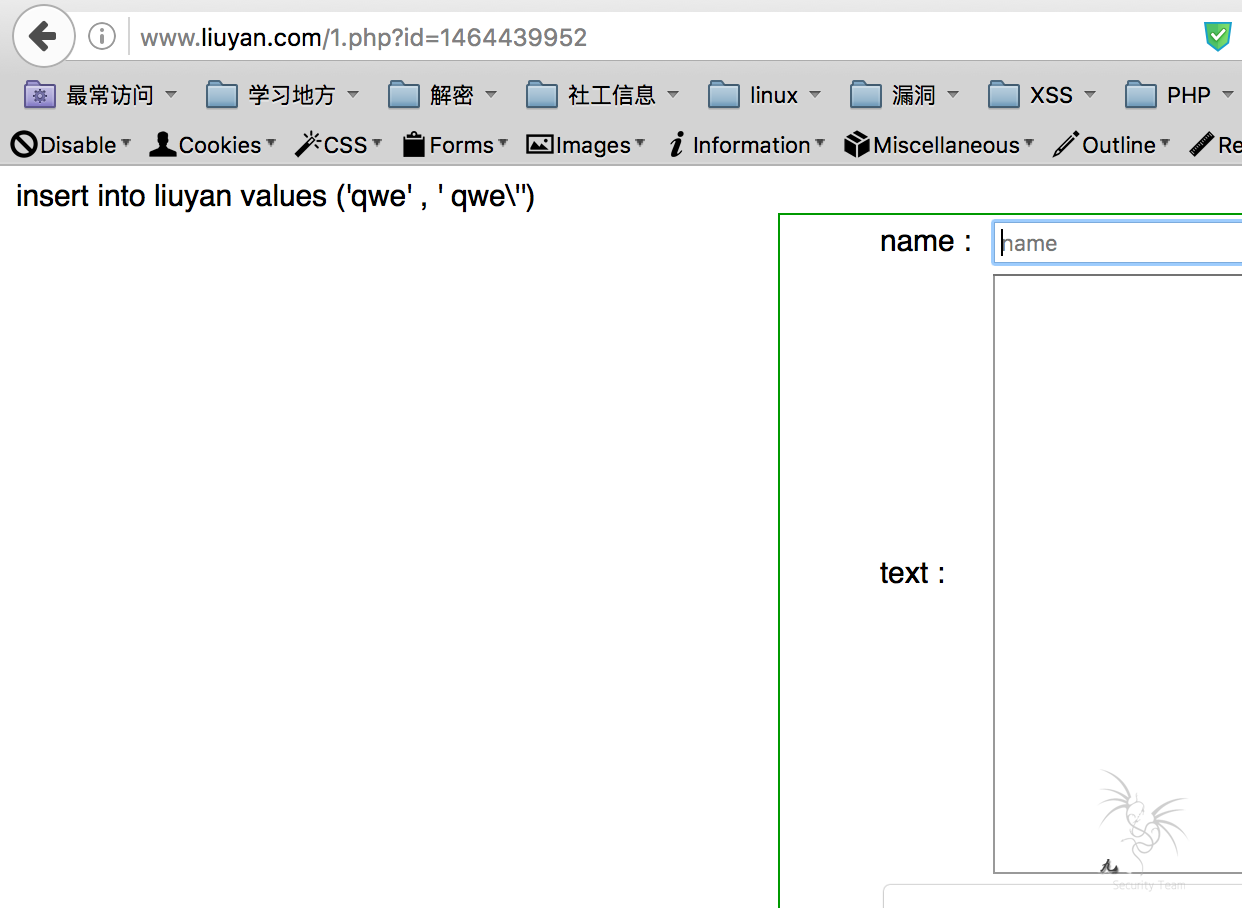This screenshot has width=1242, height=908.
Task: Click the site information icon in address bar
Action: point(102,37)
